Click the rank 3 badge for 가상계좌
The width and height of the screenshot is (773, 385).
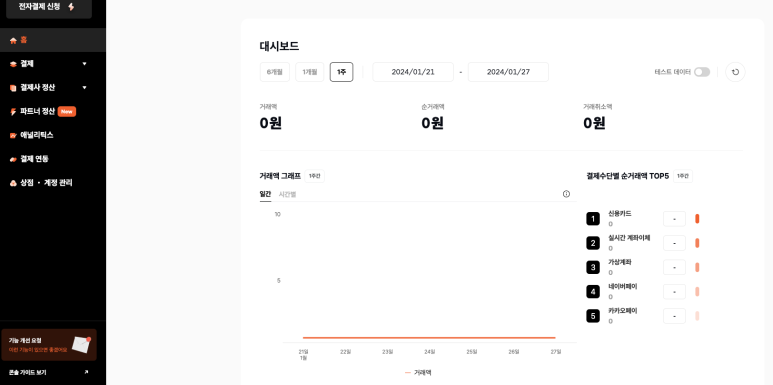coord(593,268)
